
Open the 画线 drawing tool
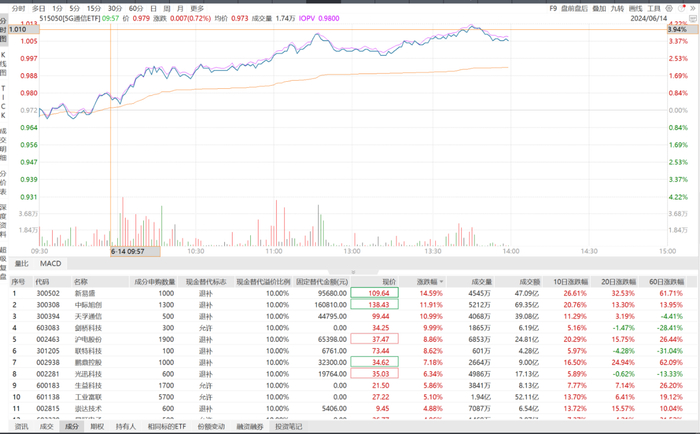pos(635,8)
